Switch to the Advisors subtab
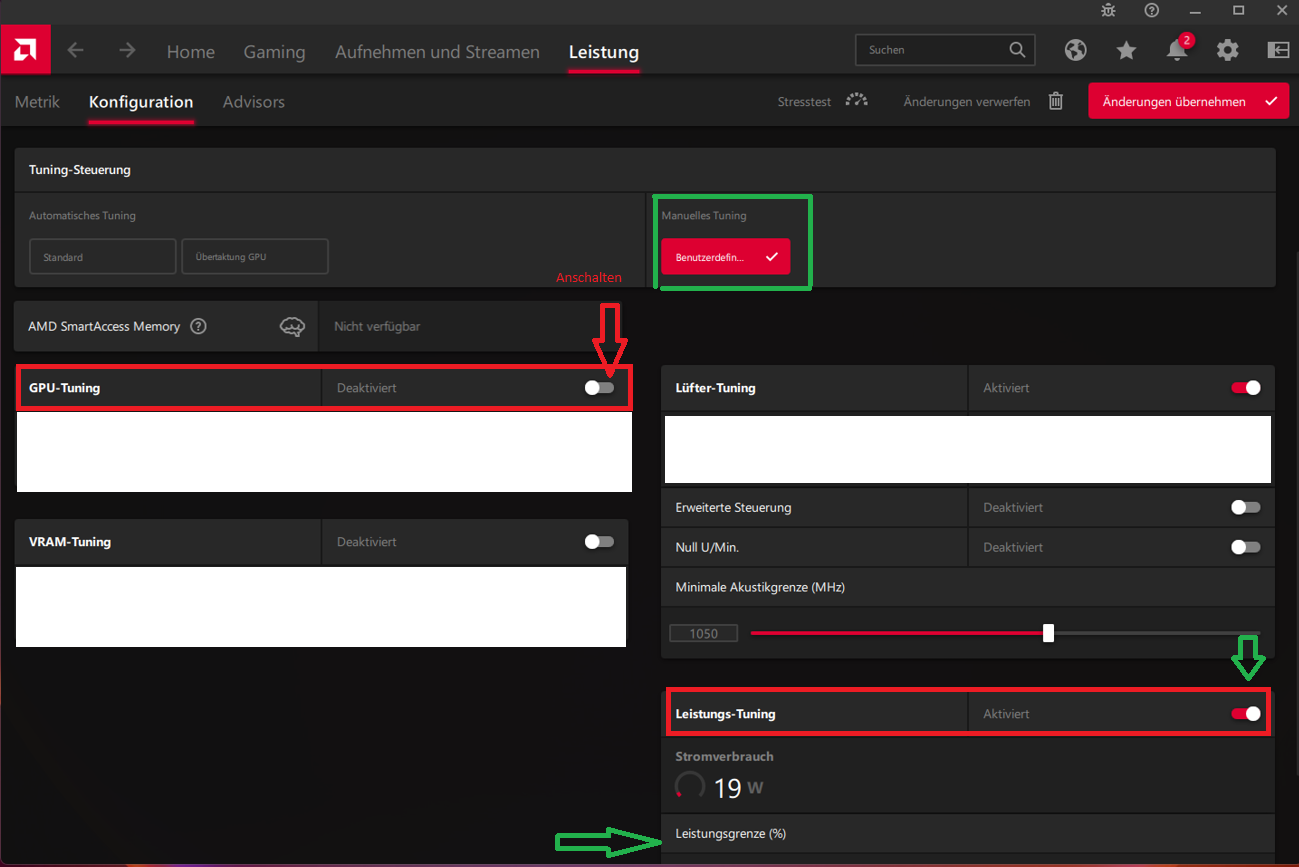Viewport: 1299px width, 867px height. click(254, 102)
